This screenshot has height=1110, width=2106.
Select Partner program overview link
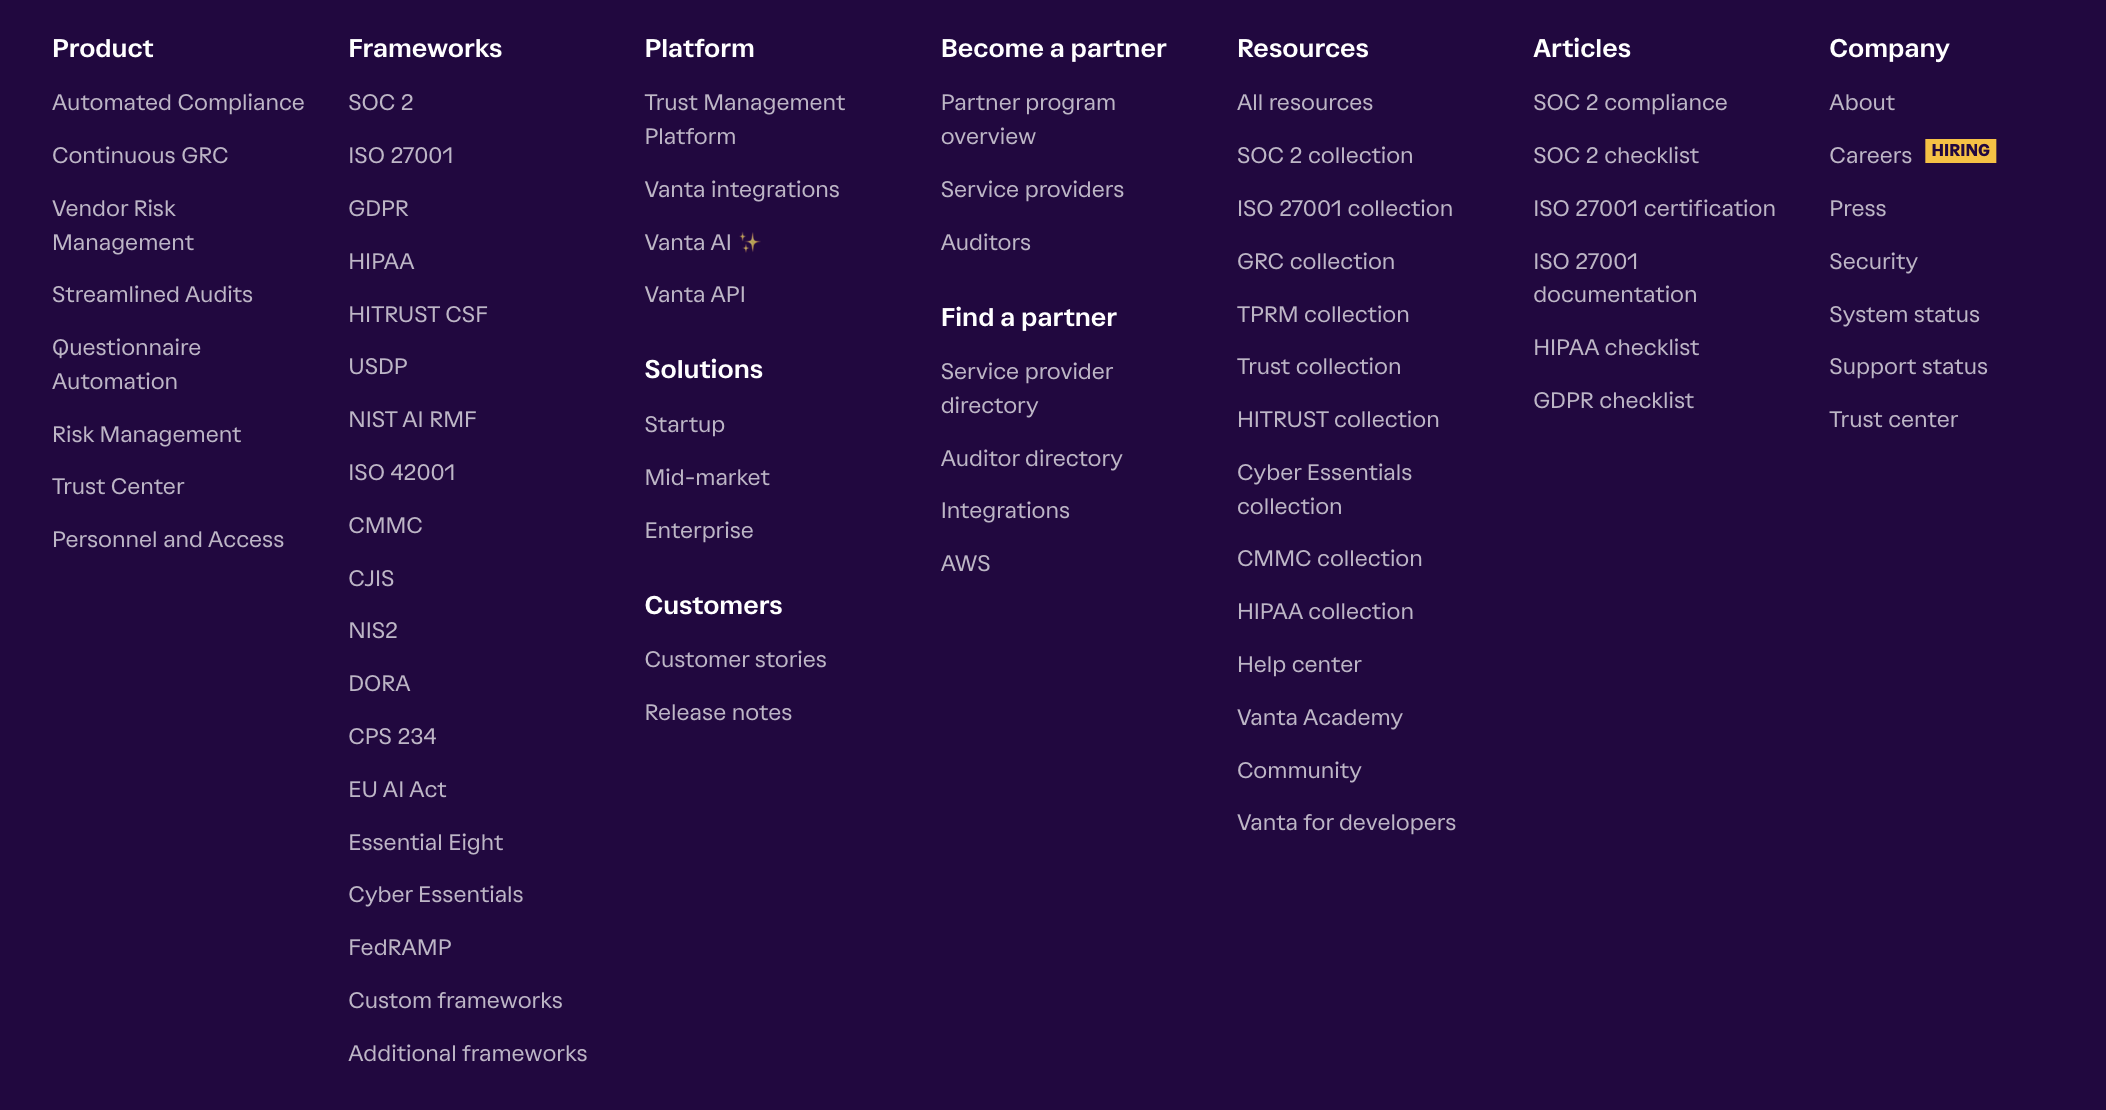(1027, 119)
